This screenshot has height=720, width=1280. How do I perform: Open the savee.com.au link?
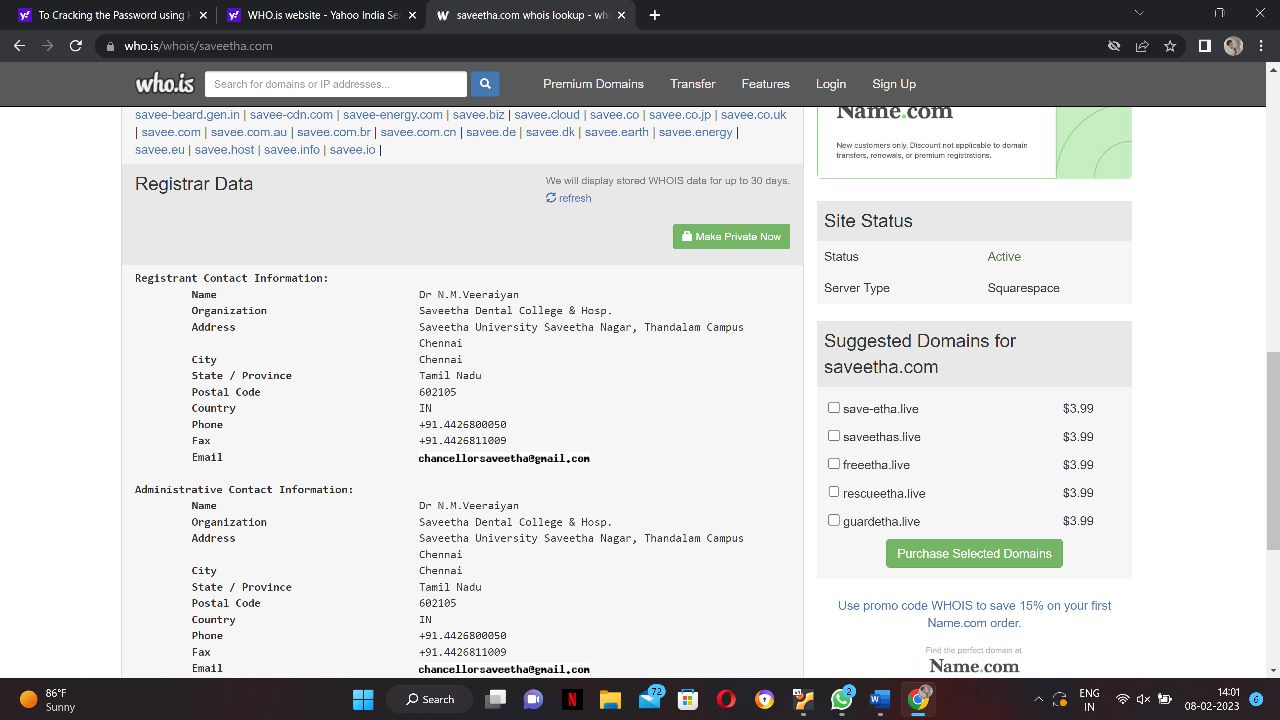coord(248,131)
